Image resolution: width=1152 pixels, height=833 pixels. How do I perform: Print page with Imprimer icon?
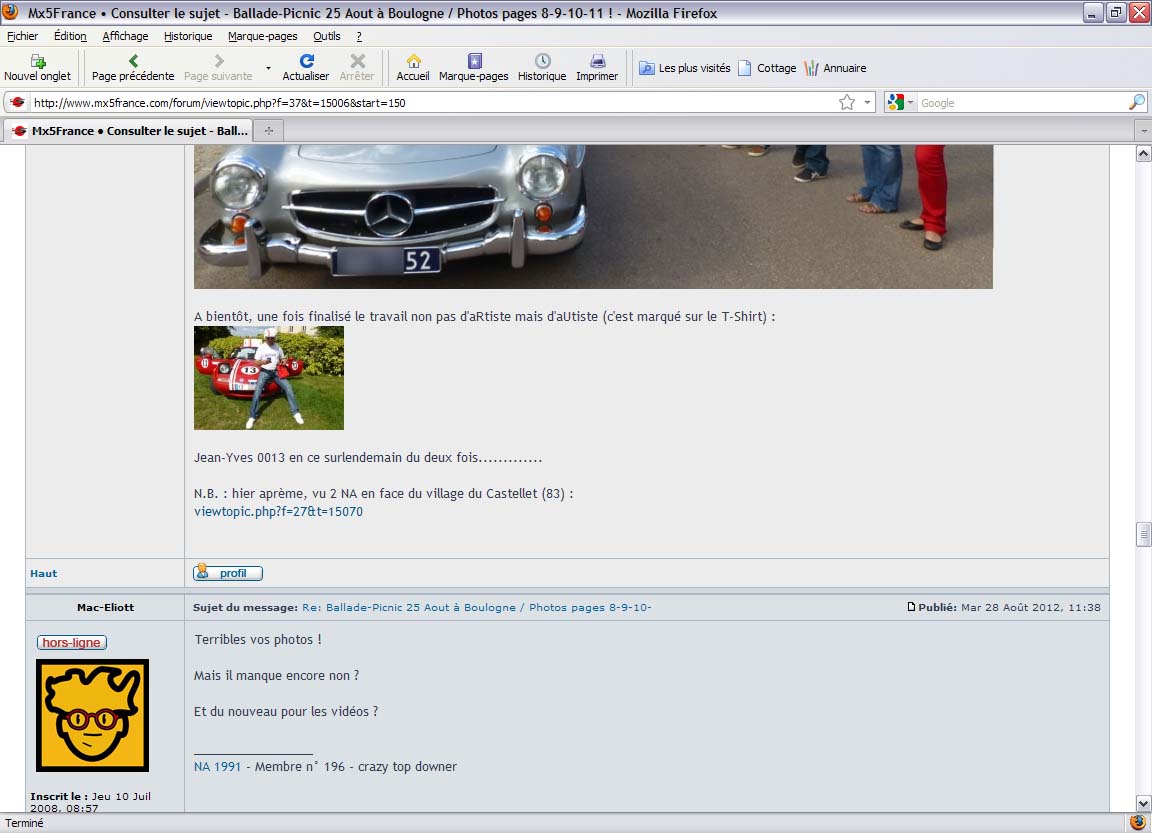pyautogui.click(x=597, y=61)
